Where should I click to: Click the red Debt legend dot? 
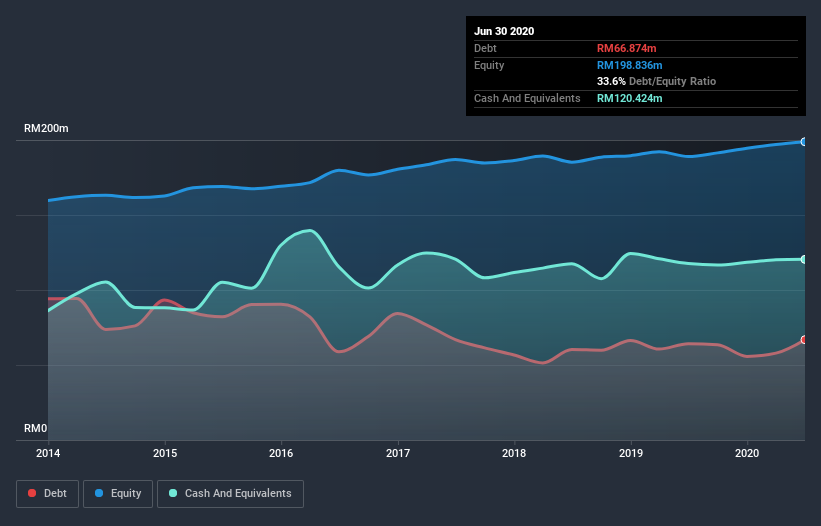pyautogui.click(x=32, y=493)
